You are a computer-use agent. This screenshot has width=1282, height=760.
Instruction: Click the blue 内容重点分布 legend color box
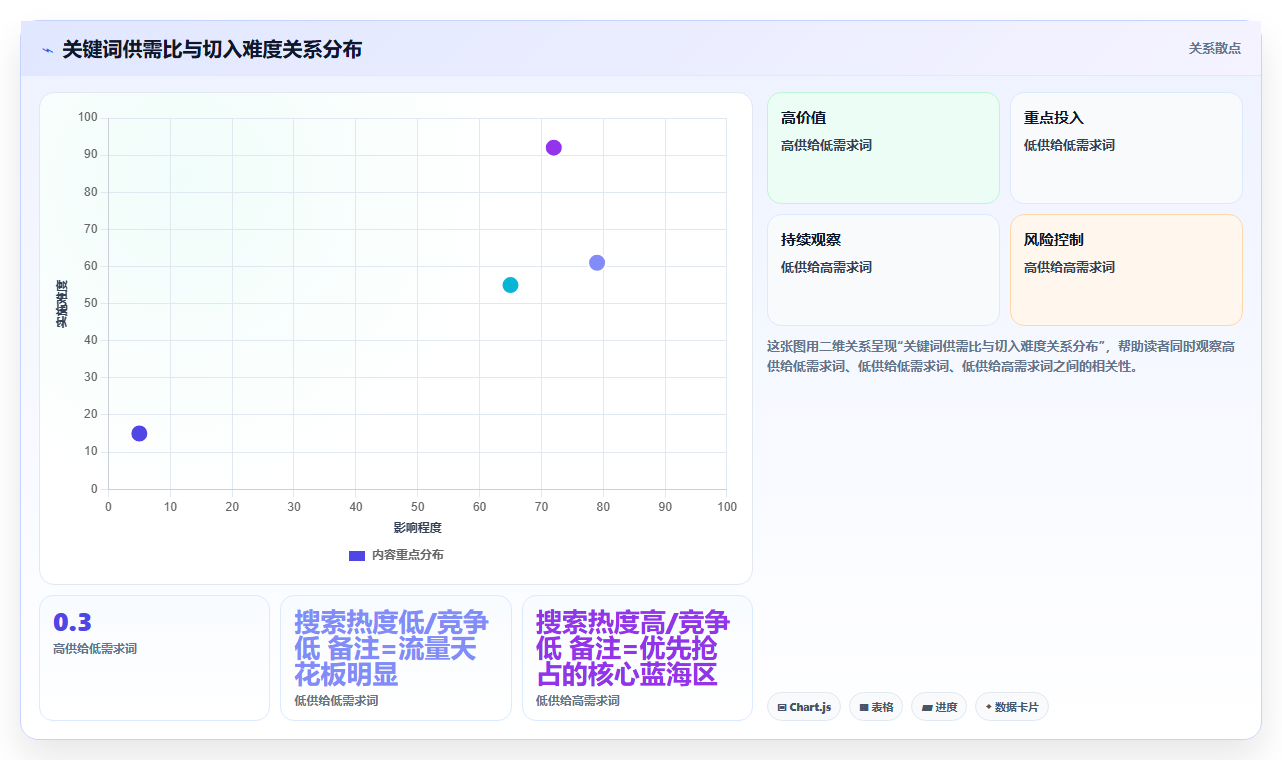(x=357, y=555)
